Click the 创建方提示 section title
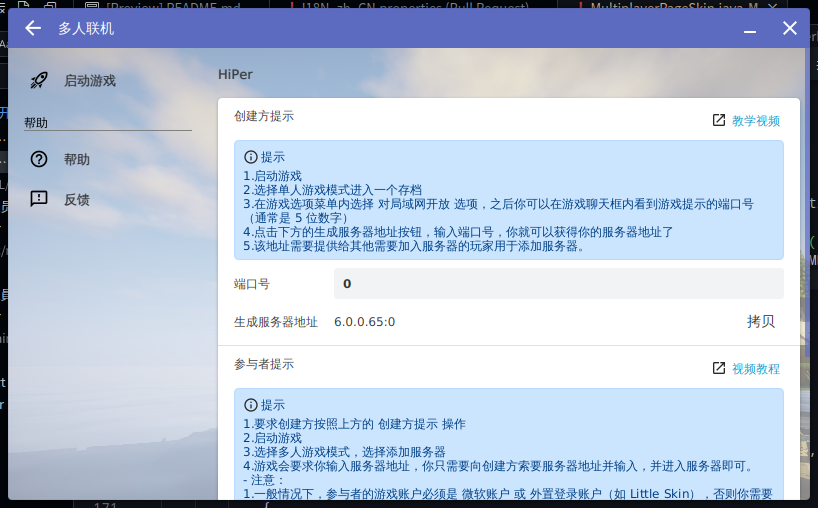Screen dimensions: 818x508 264,116
